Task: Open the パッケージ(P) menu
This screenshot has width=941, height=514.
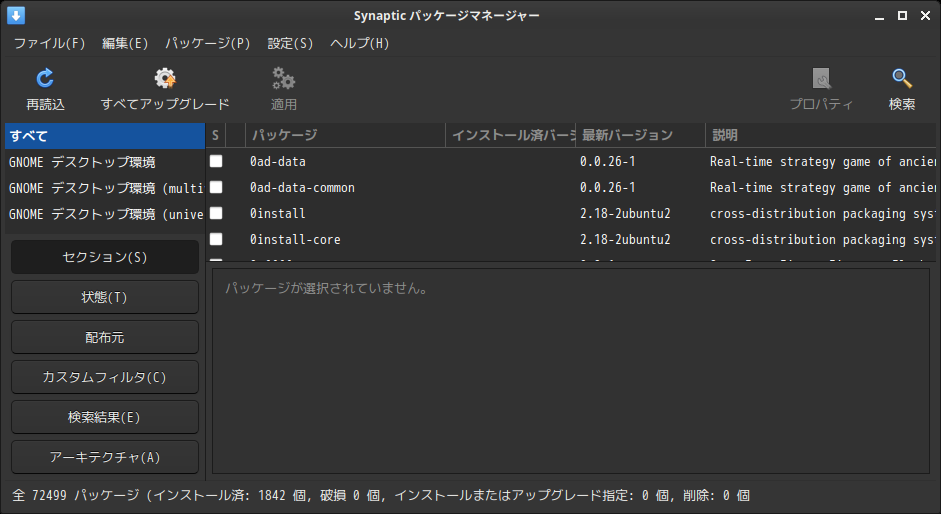Action: pos(208,43)
